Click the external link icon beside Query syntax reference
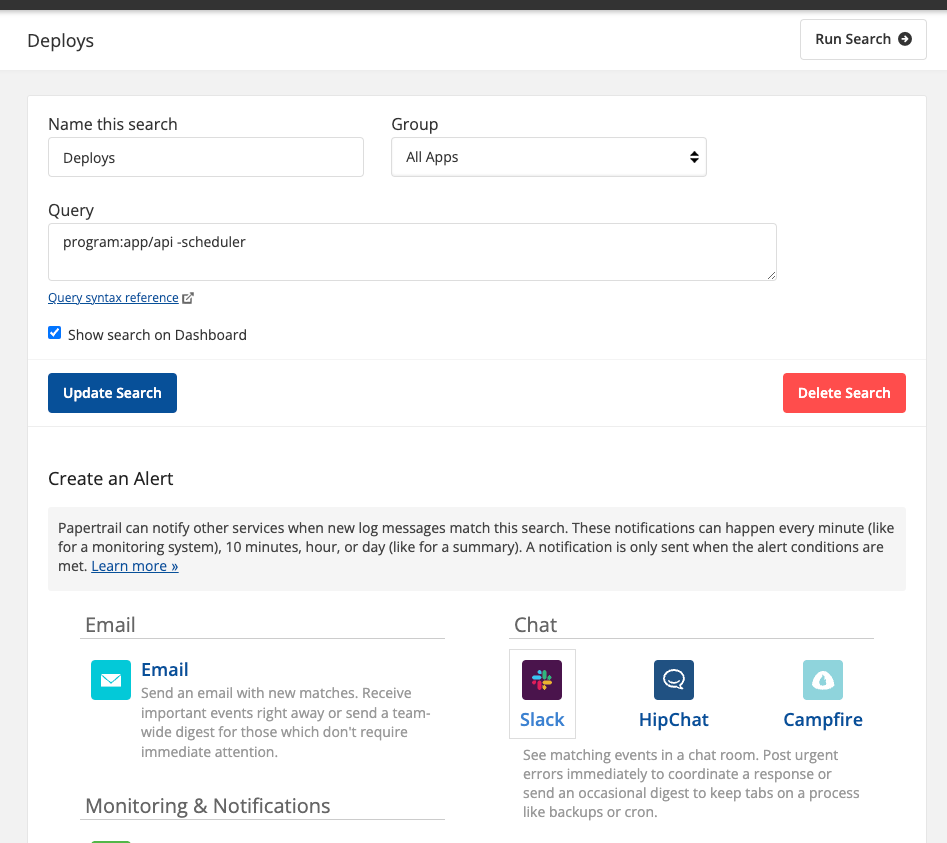 [x=188, y=298]
